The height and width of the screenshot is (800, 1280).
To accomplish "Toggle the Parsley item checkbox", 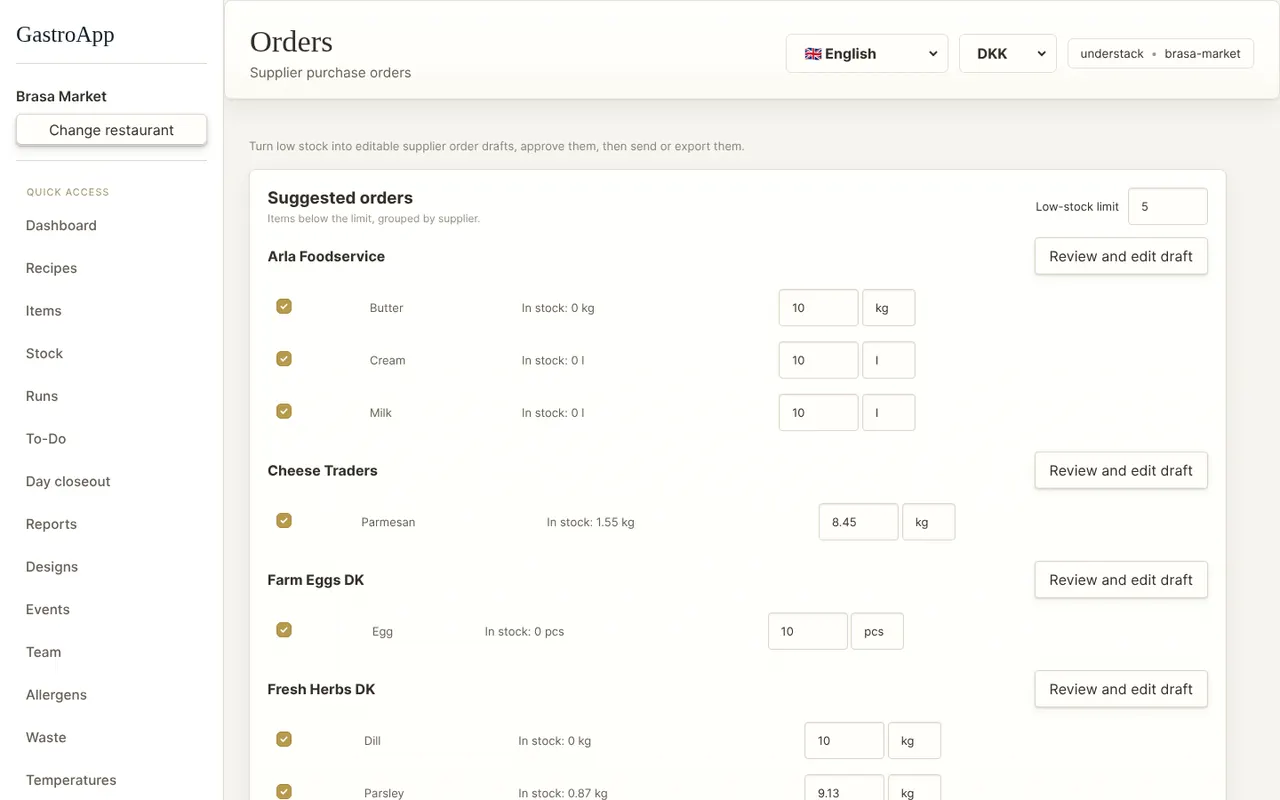I will [284, 791].
